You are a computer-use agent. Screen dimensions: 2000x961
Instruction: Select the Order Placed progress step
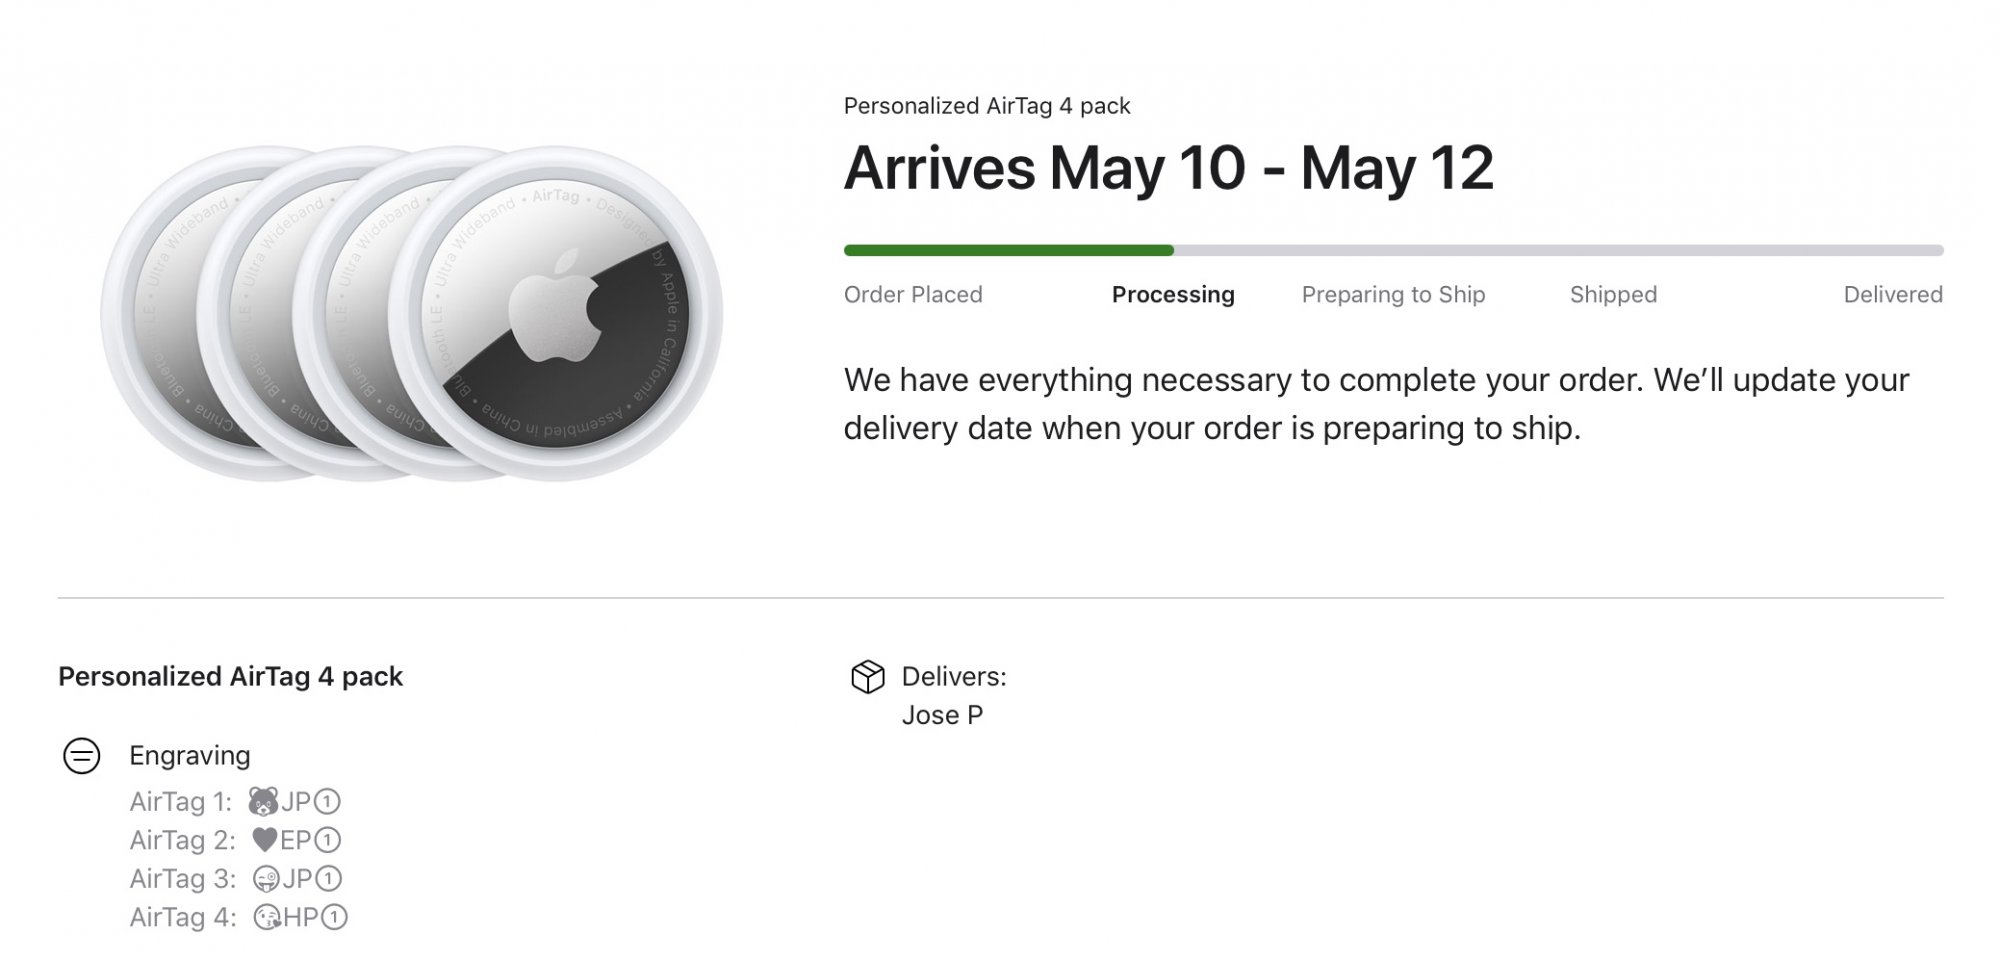[913, 295]
